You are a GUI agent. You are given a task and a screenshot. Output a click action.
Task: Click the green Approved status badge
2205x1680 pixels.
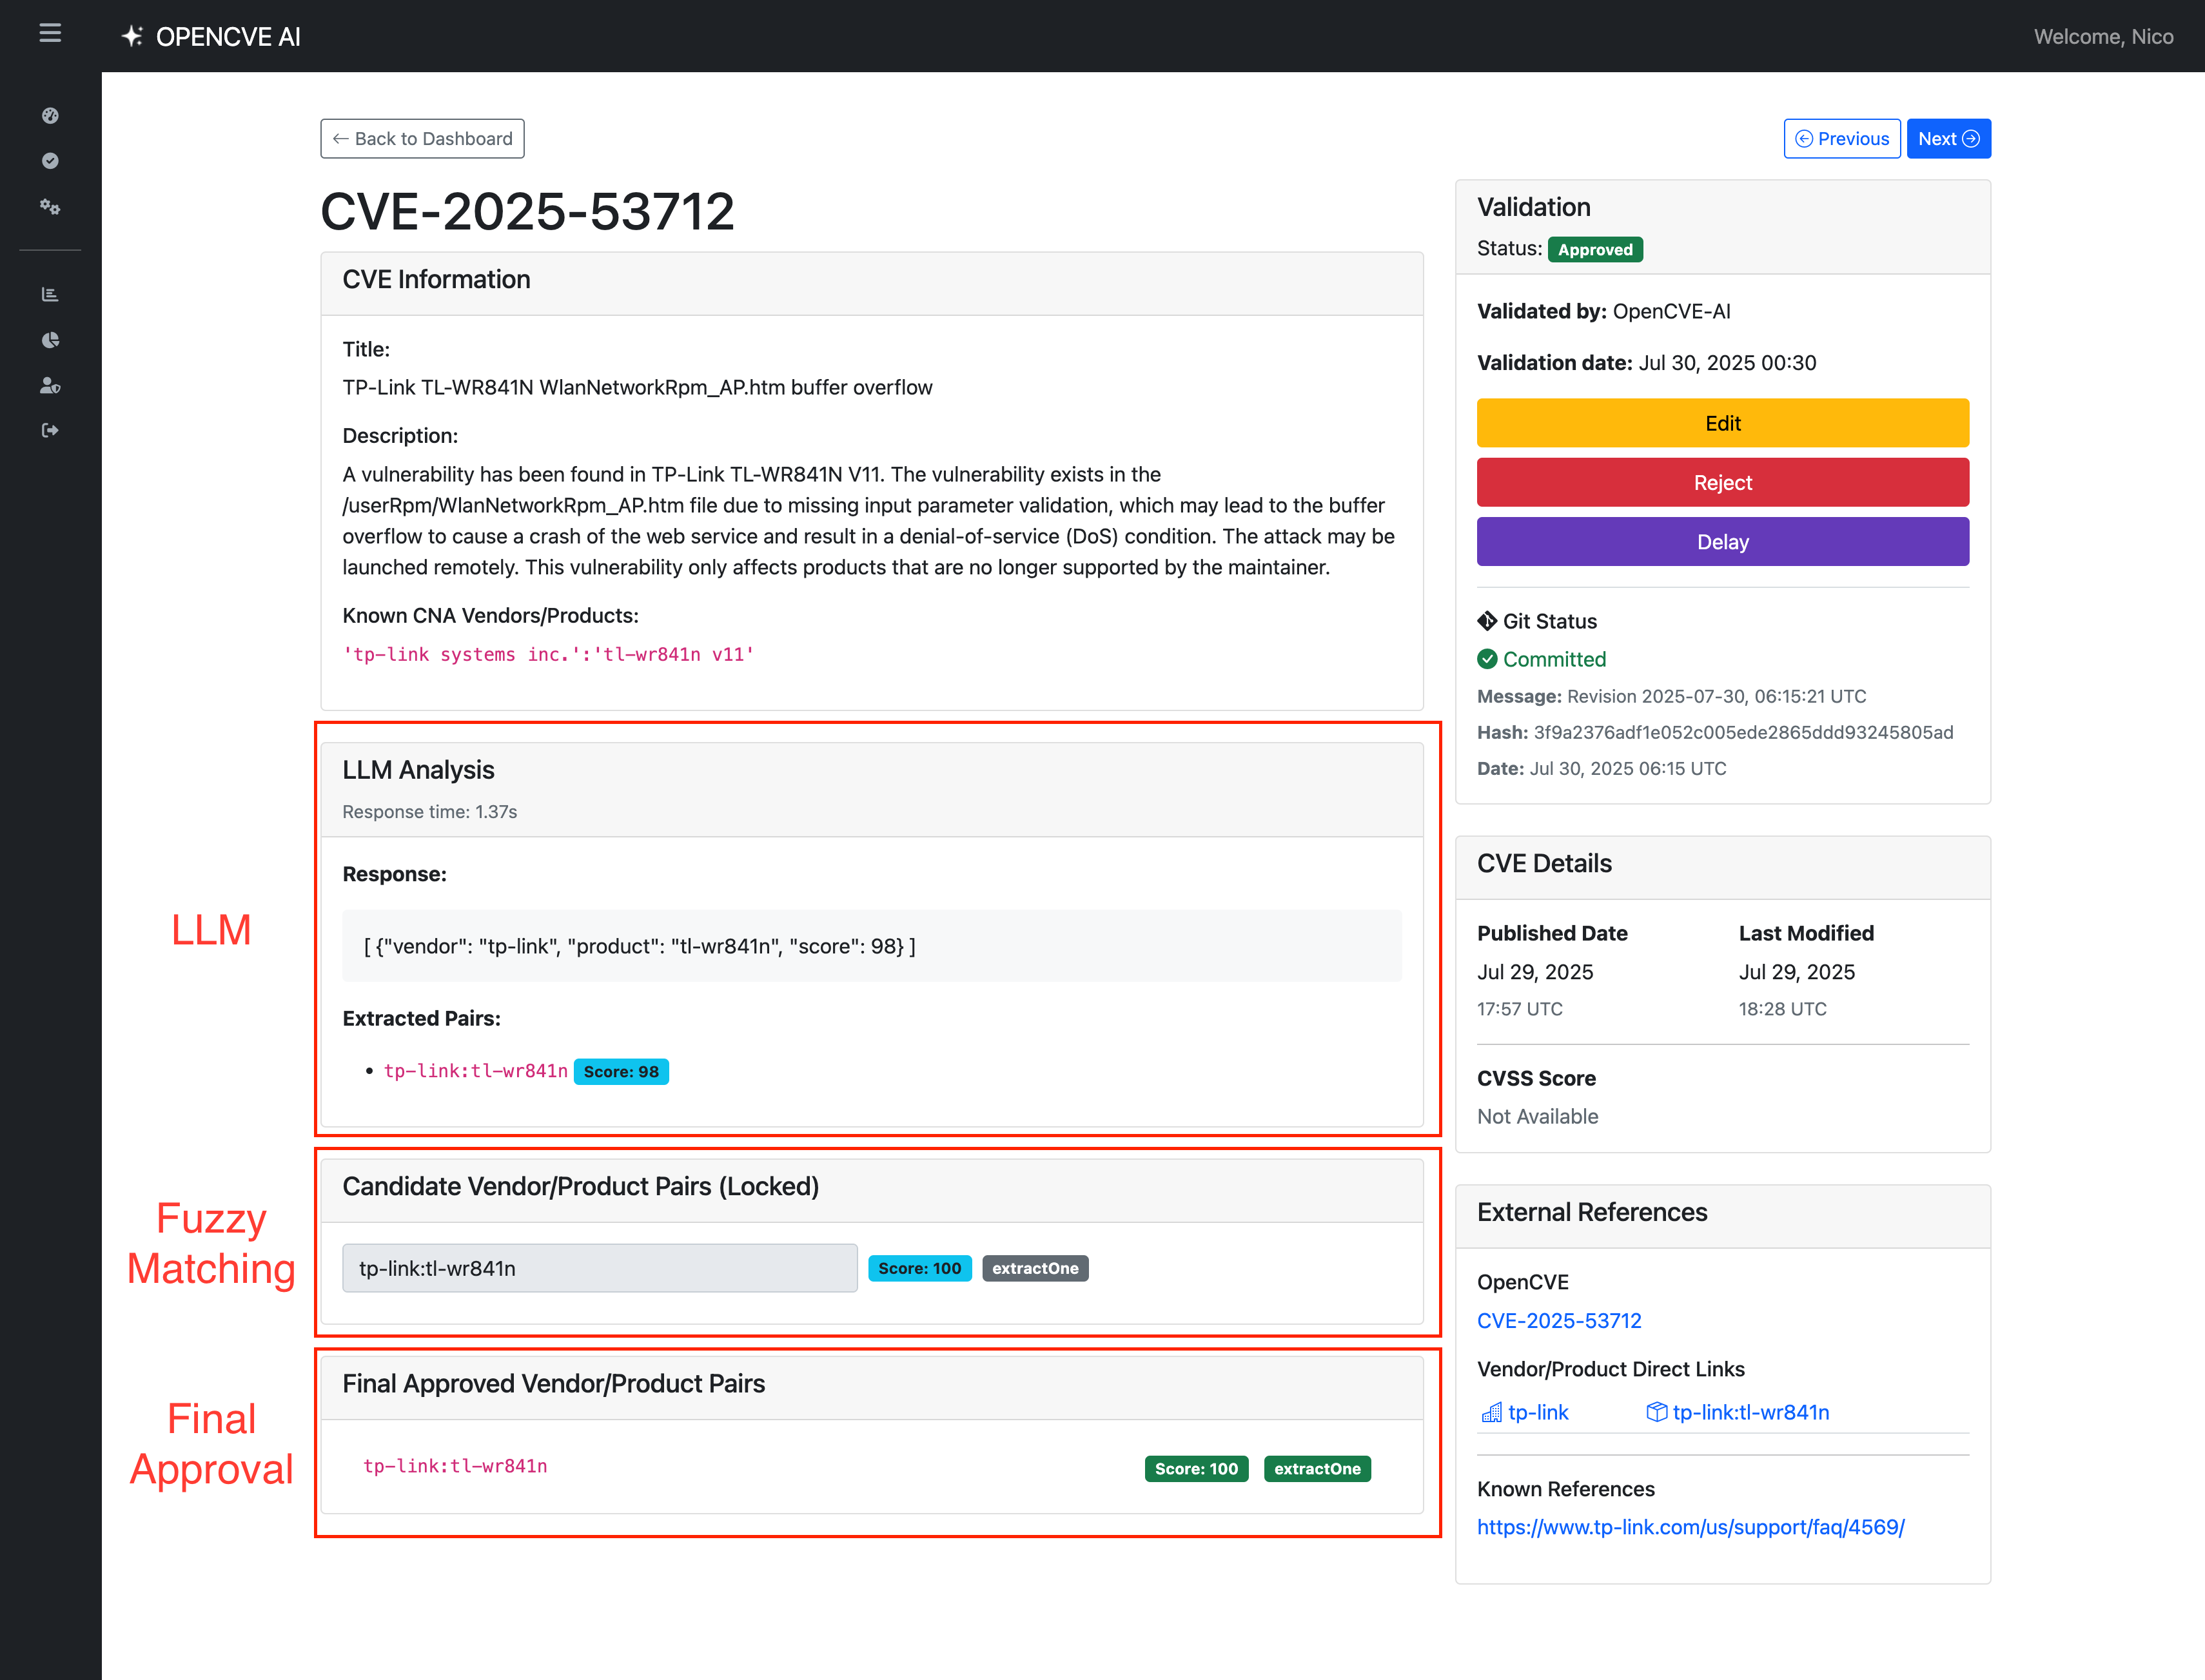(x=1595, y=249)
